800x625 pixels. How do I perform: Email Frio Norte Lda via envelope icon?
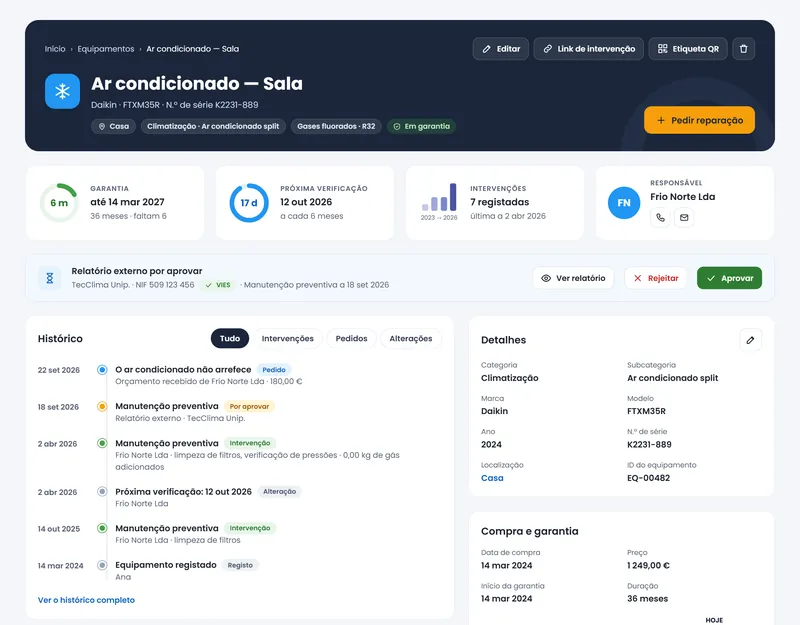coord(684,218)
